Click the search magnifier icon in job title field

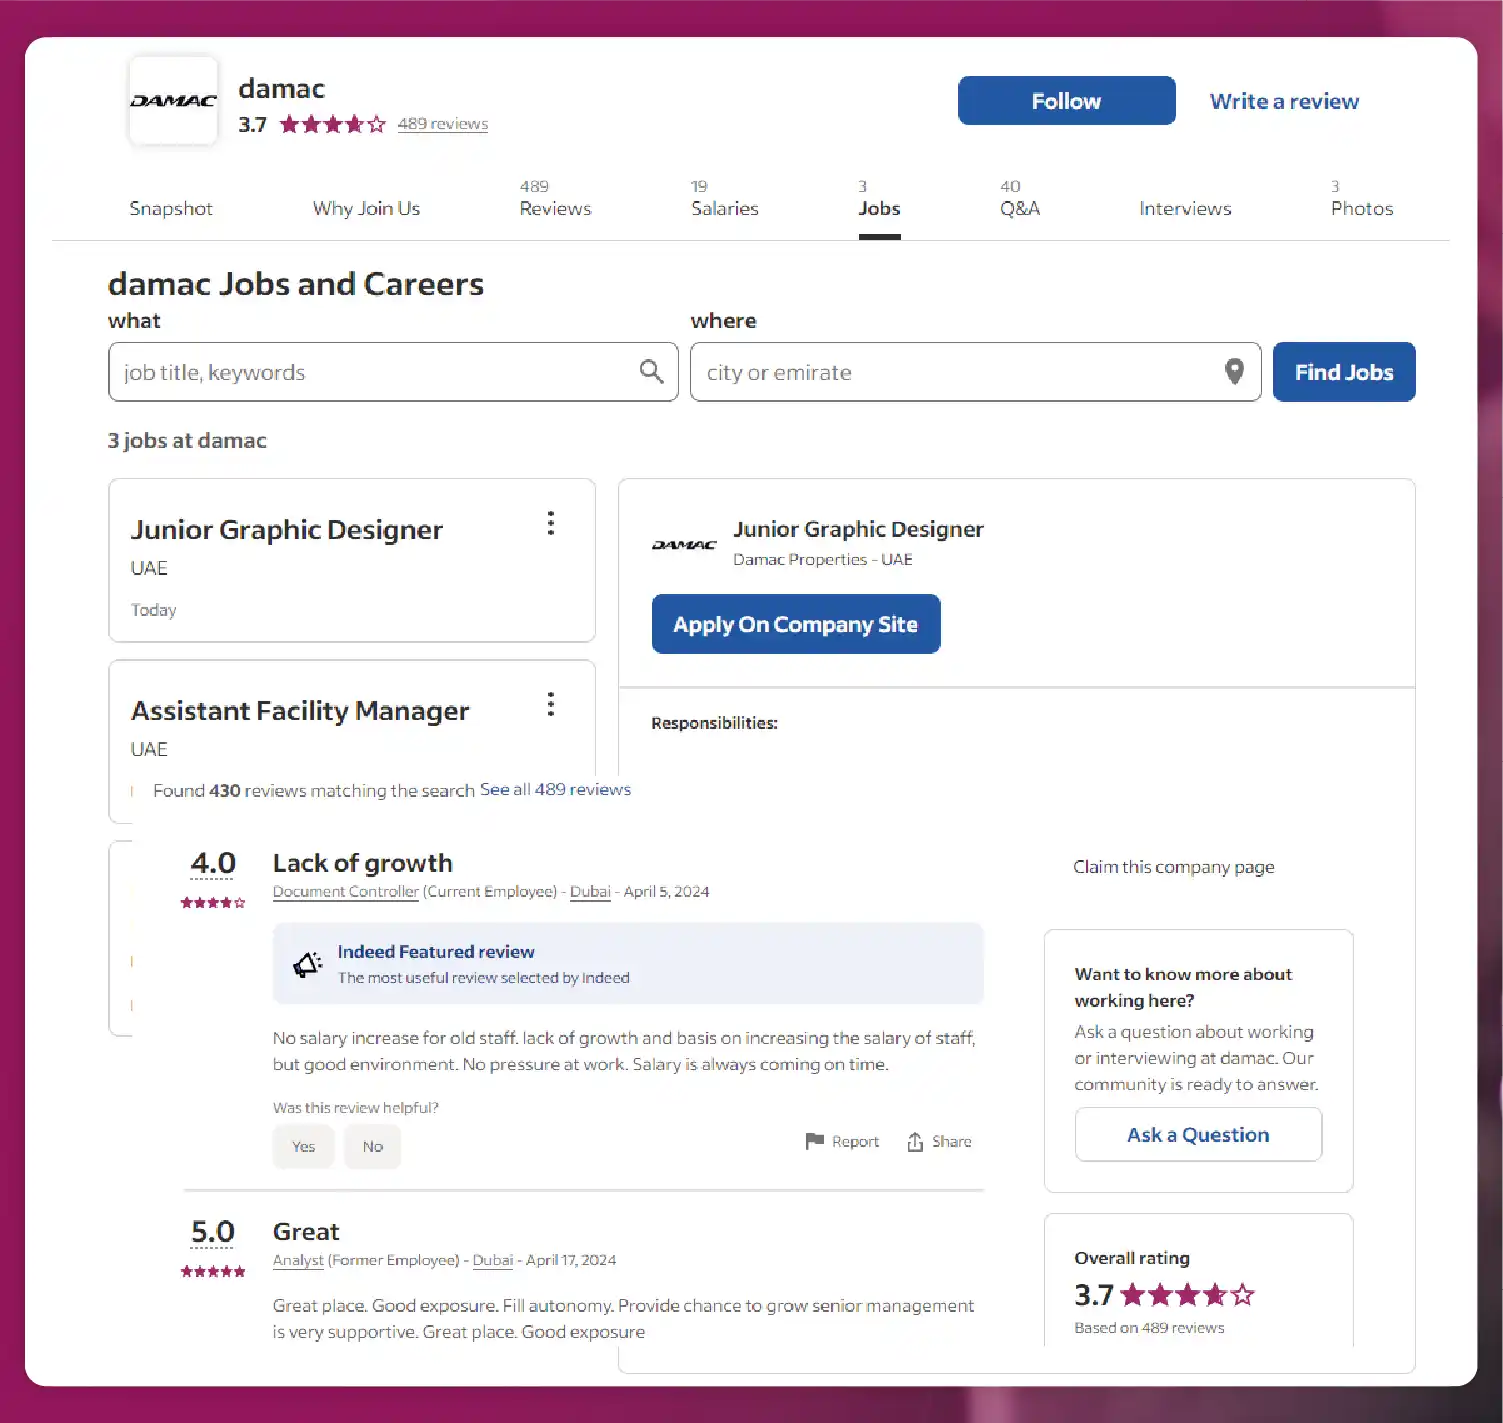coord(651,372)
